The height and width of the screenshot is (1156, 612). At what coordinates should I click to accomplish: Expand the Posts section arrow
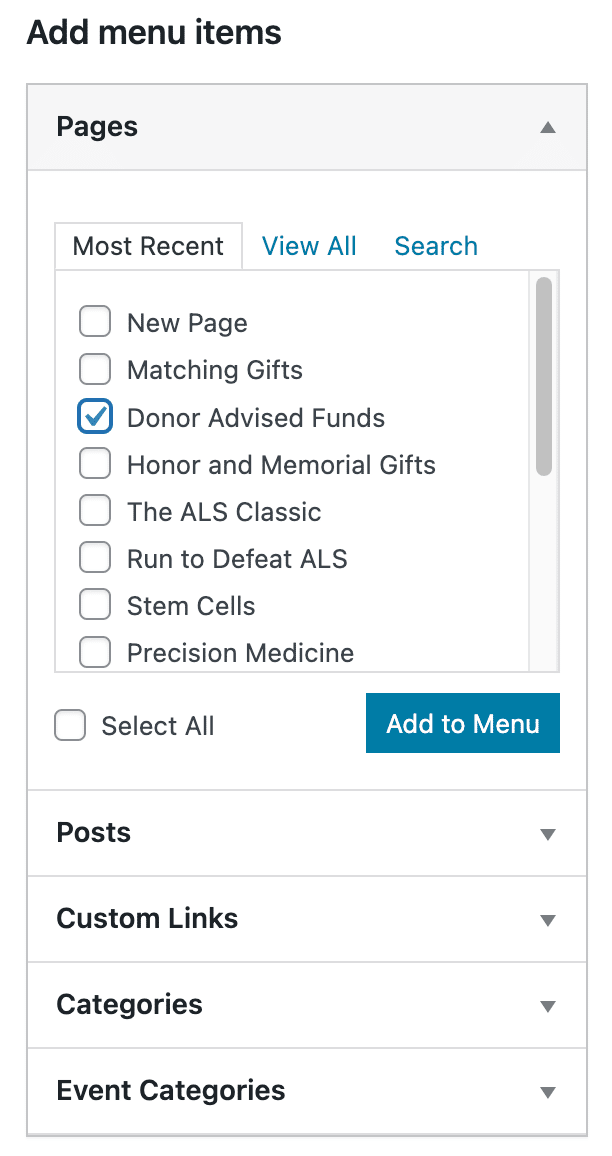[547, 834]
